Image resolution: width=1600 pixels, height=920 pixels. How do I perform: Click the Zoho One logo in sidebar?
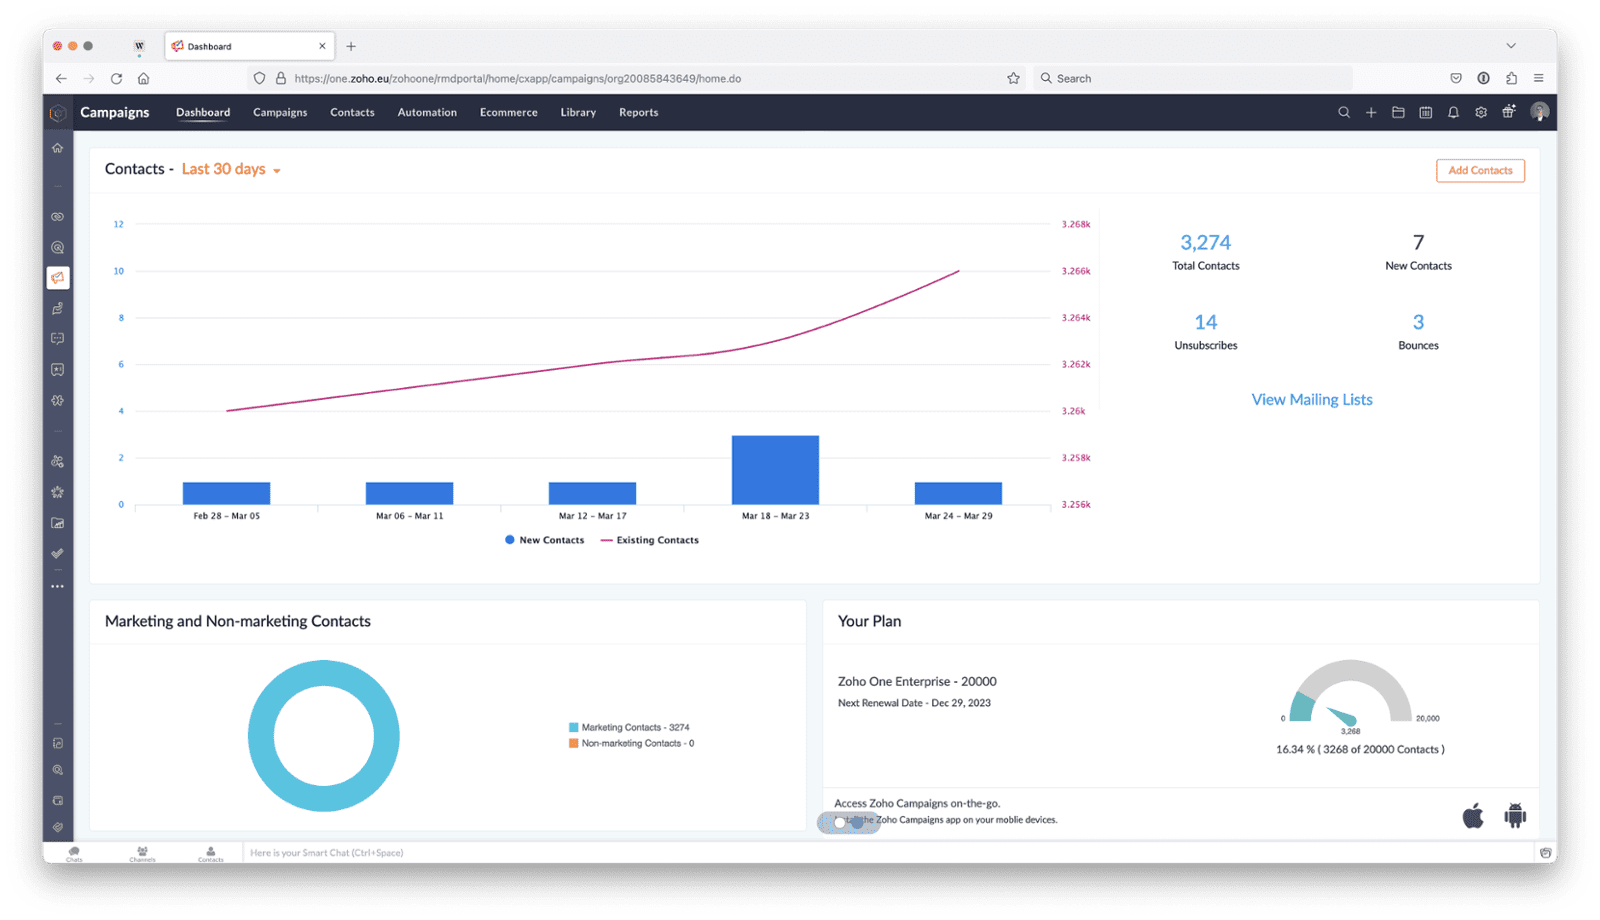click(58, 113)
